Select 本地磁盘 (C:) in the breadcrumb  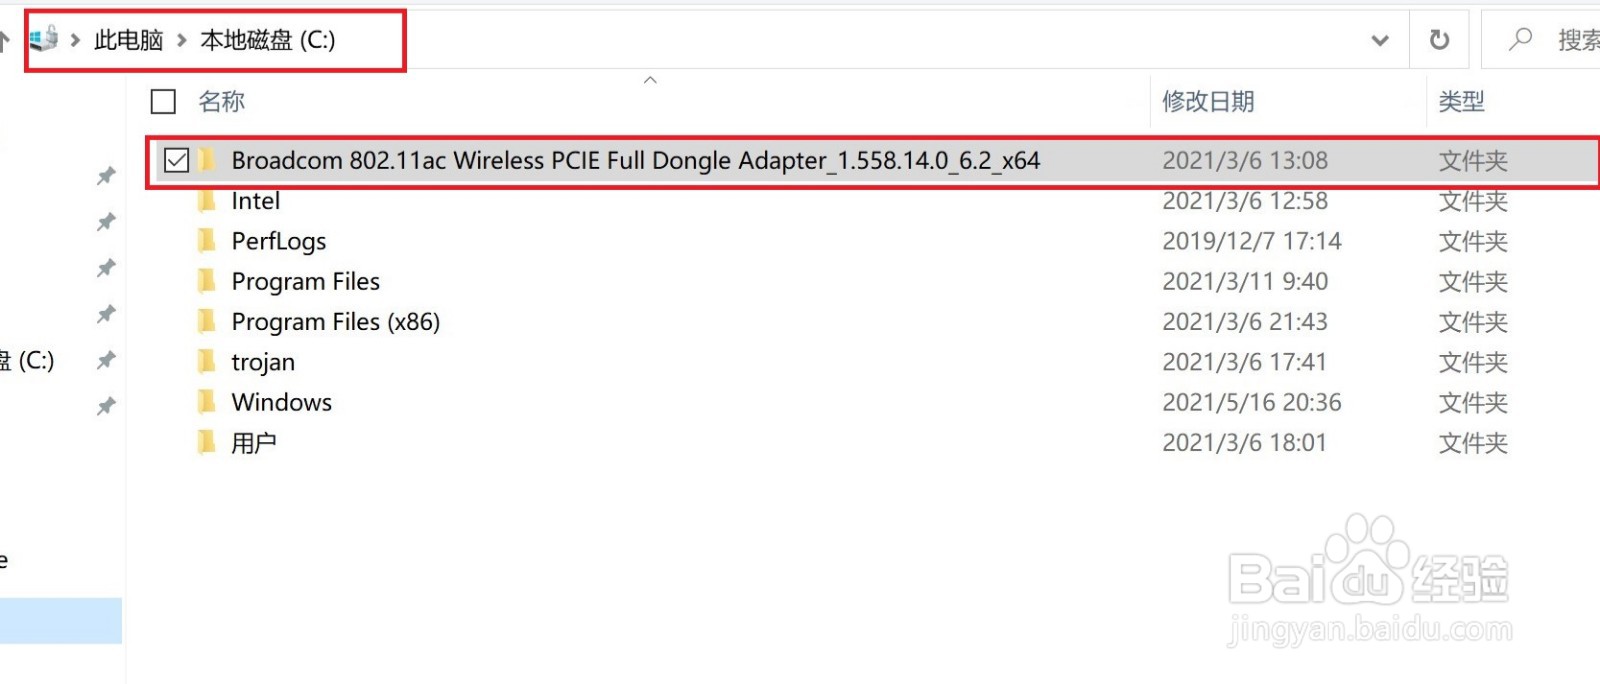[268, 40]
